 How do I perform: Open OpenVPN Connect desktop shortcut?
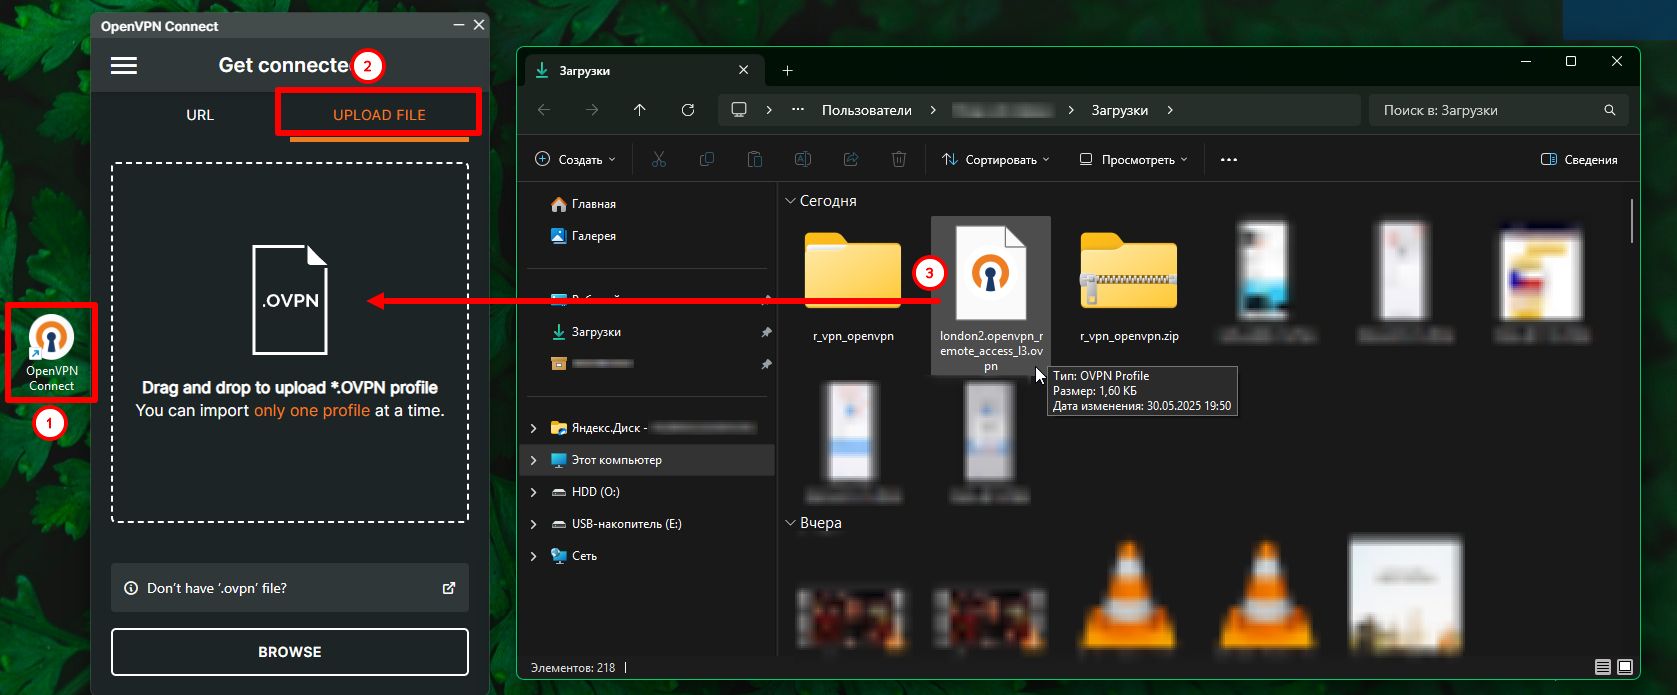[x=51, y=352]
